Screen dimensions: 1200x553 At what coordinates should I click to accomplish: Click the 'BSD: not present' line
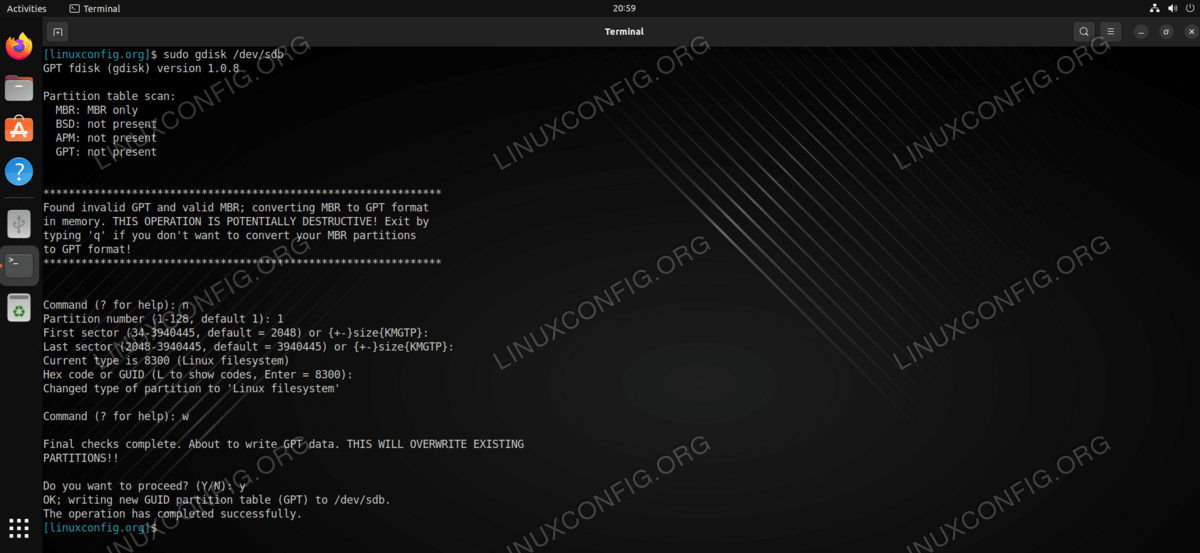coord(106,125)
